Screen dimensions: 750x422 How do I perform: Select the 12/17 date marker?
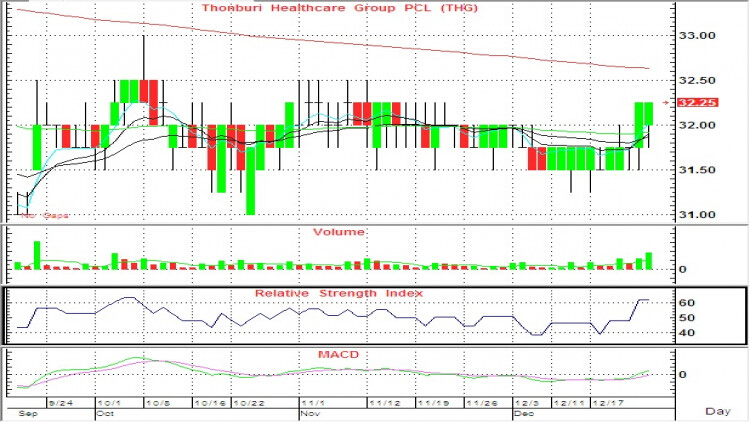pos(608,403)
